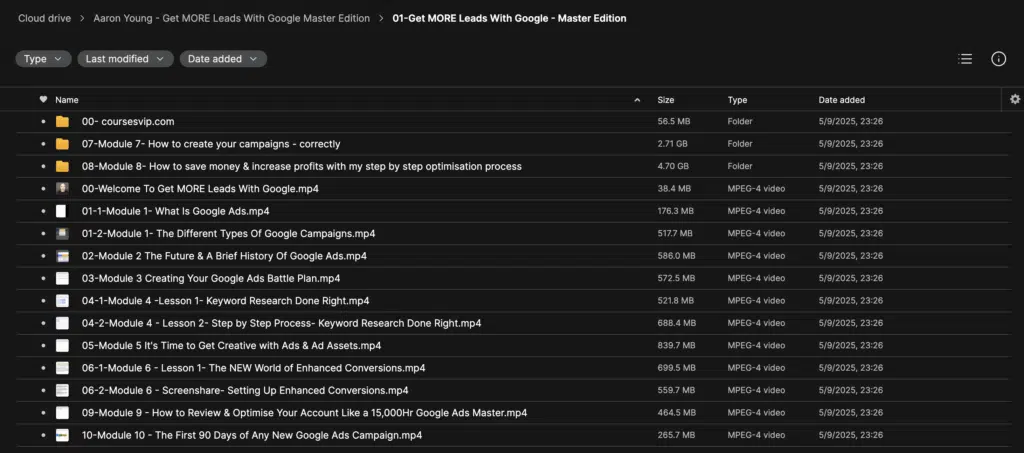Open 08-Module 8 How to save money folder
Viewport: 1024px width, 453px height.
click(x=302, y=166)
